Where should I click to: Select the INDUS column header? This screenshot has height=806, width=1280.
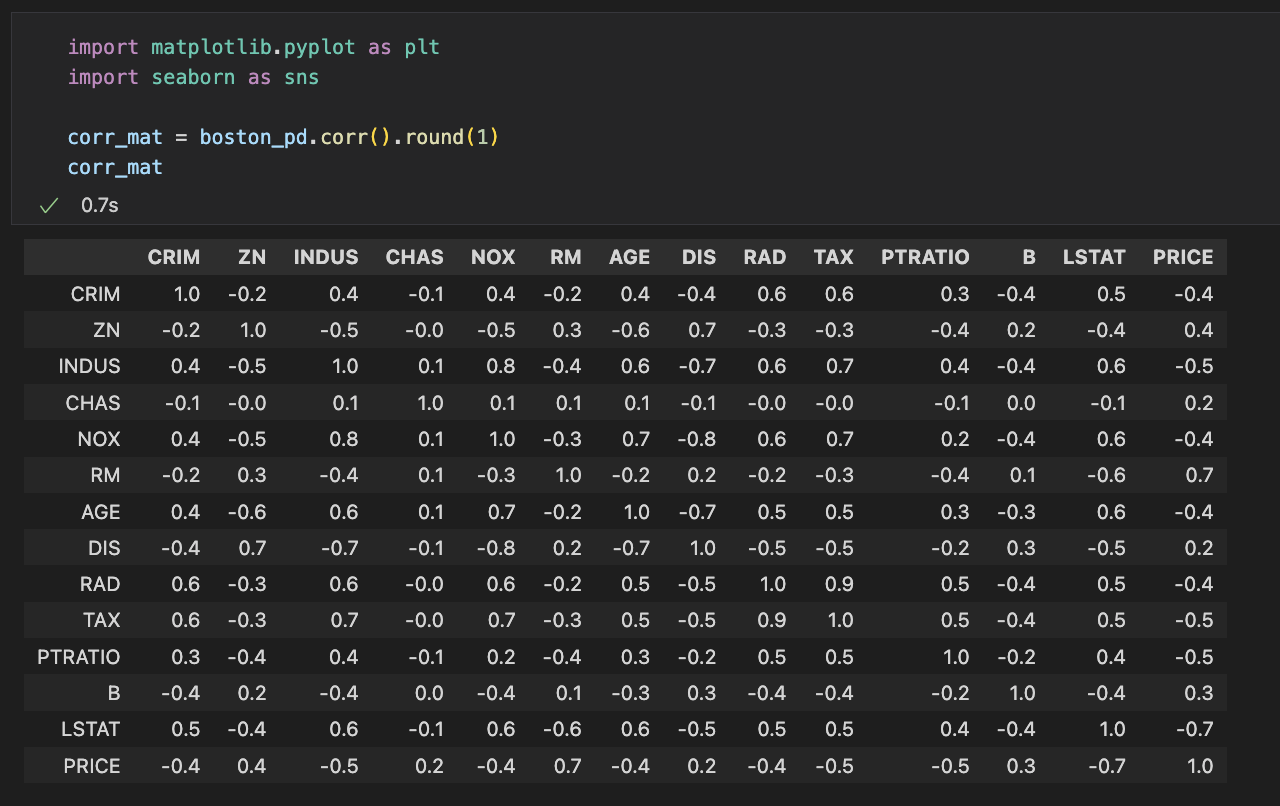click(326, 257)
